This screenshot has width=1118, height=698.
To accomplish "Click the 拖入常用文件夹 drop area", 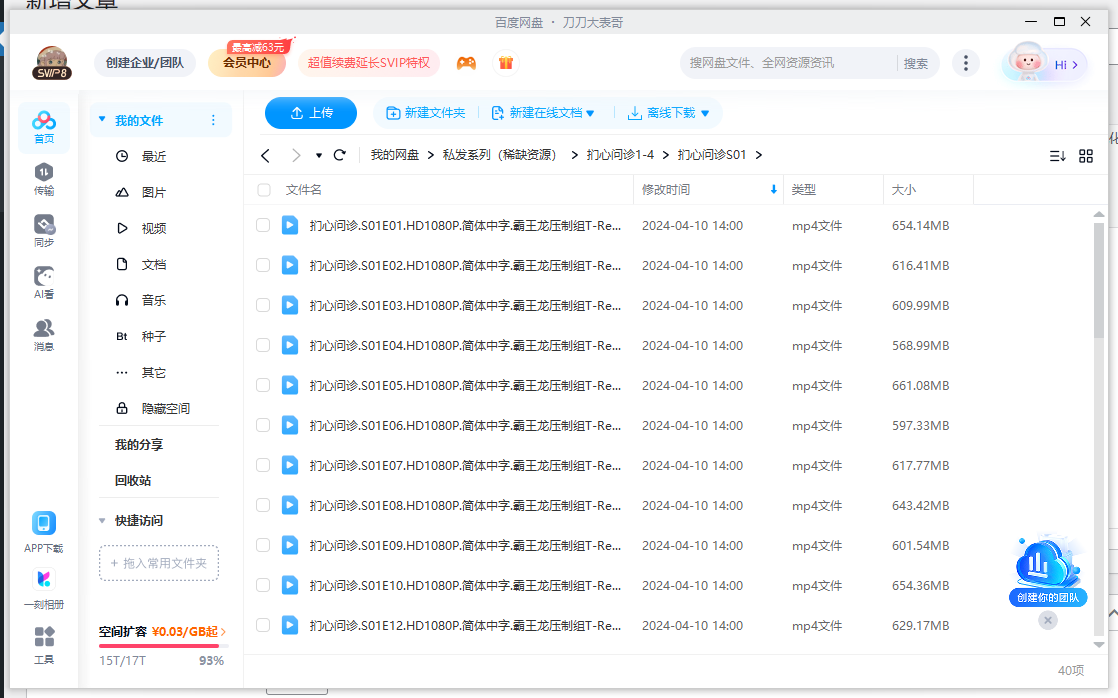I will (158, 563).
